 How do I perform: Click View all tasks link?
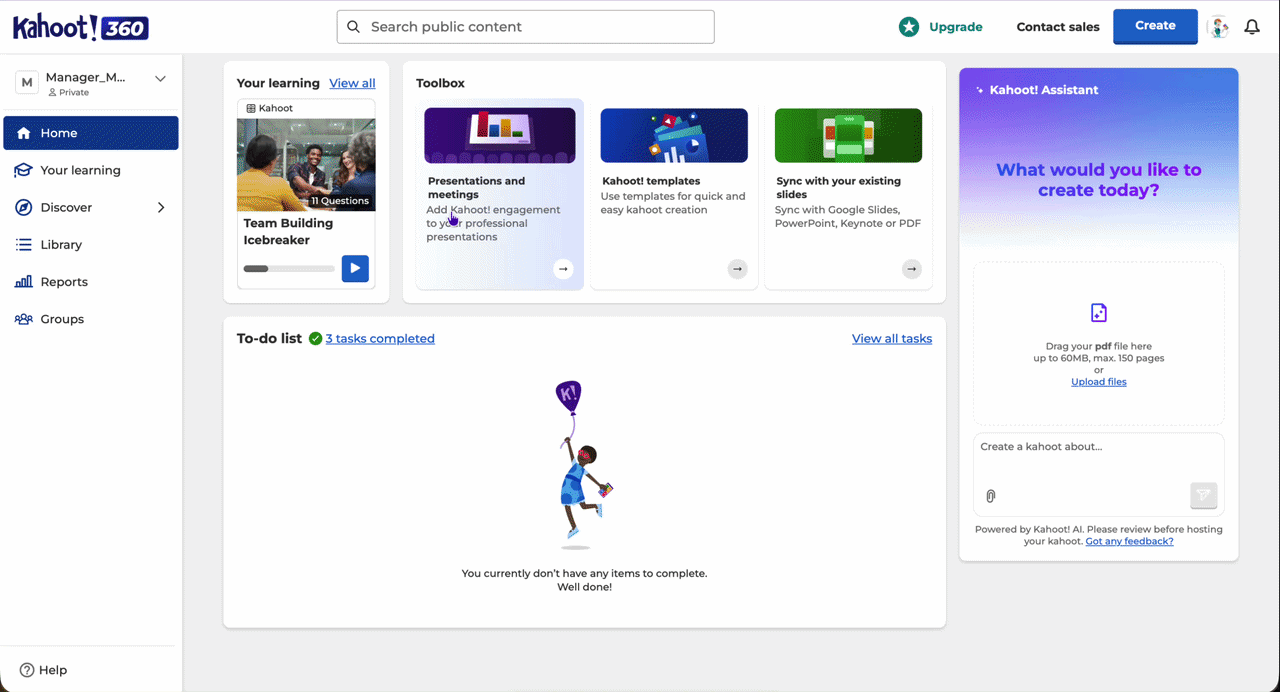click(x=892, y=339)
